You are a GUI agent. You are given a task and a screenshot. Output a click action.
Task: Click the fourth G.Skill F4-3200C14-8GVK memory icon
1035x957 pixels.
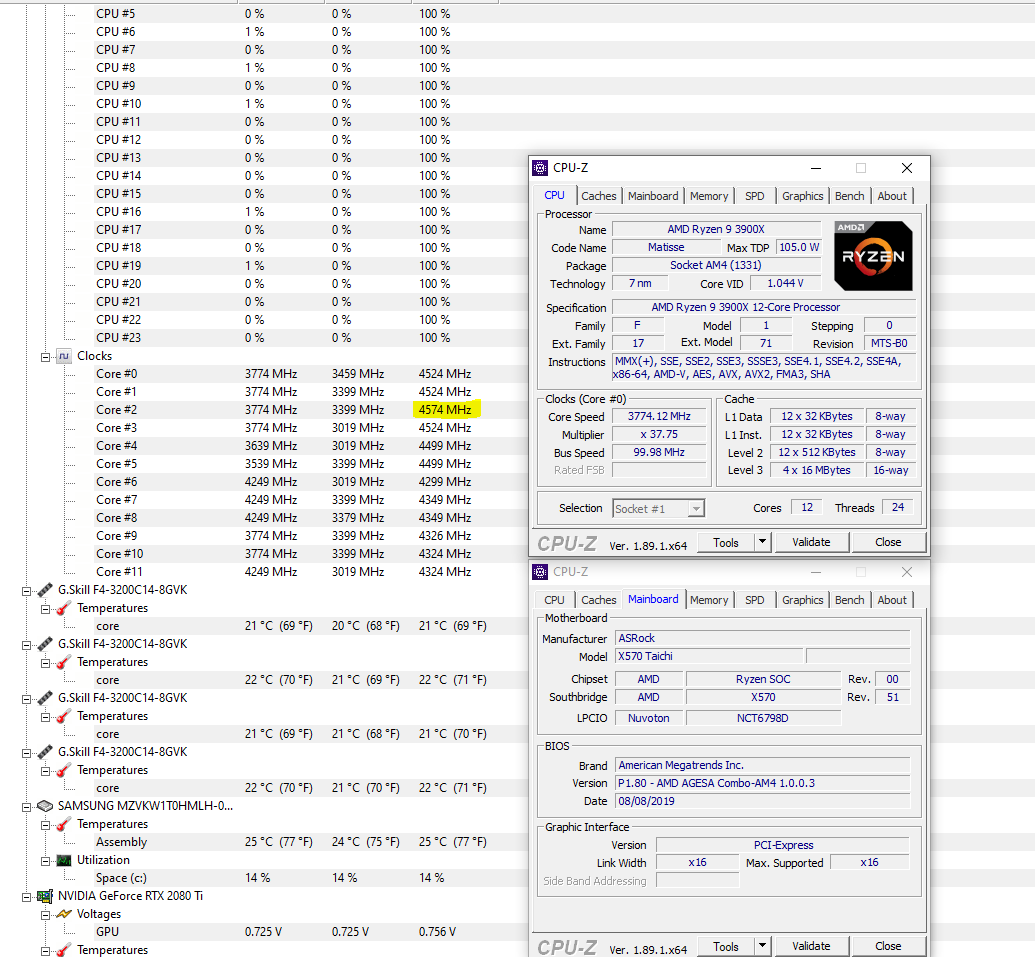(45, 752)
